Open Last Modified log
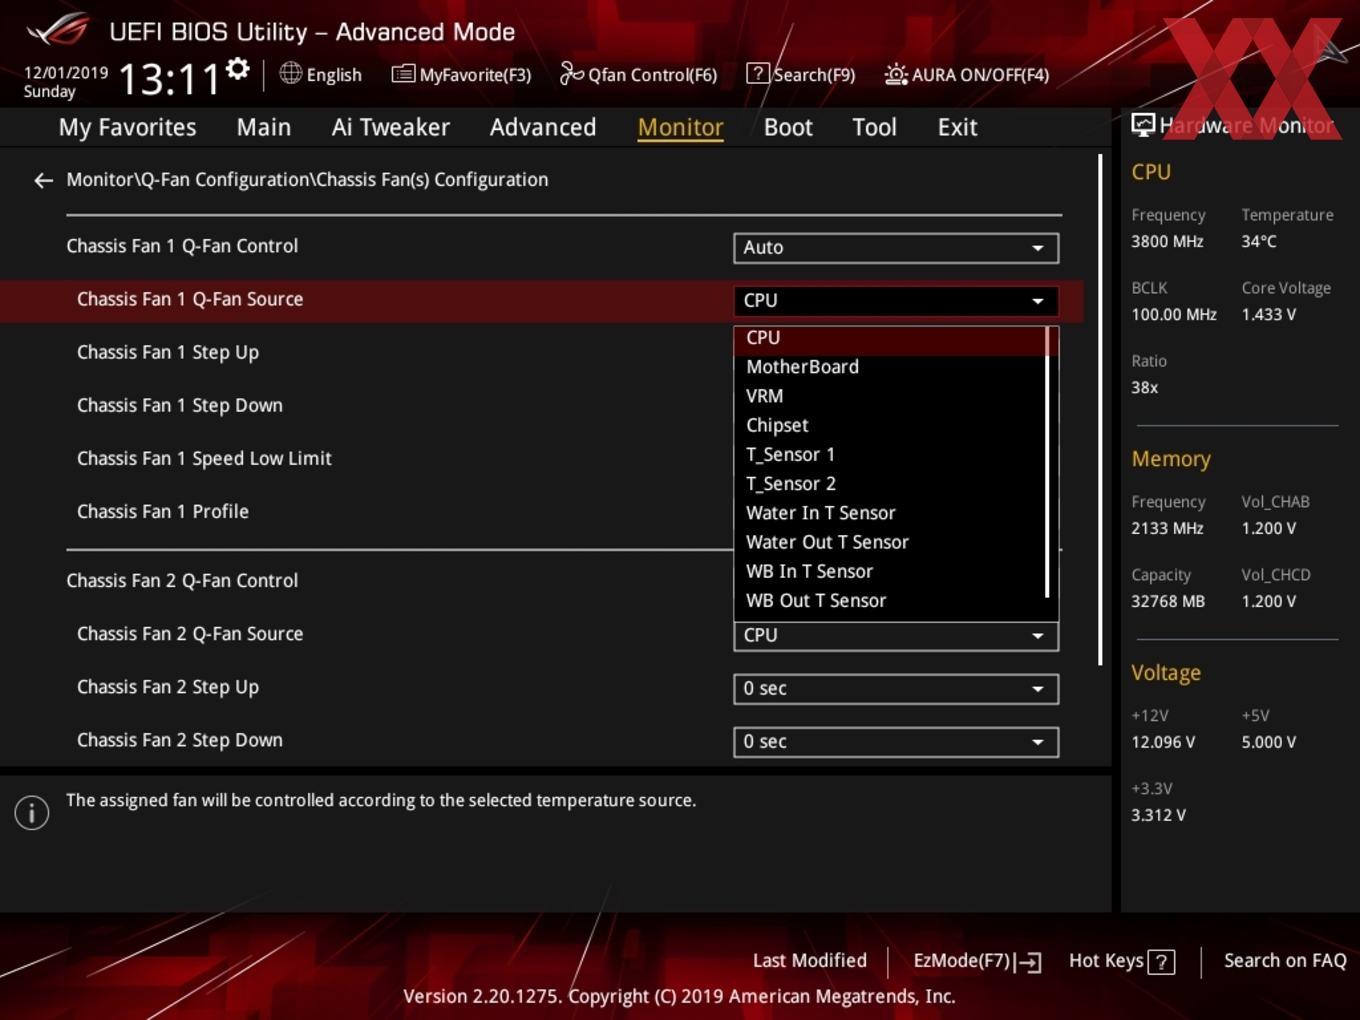 (x=809, y=960)
